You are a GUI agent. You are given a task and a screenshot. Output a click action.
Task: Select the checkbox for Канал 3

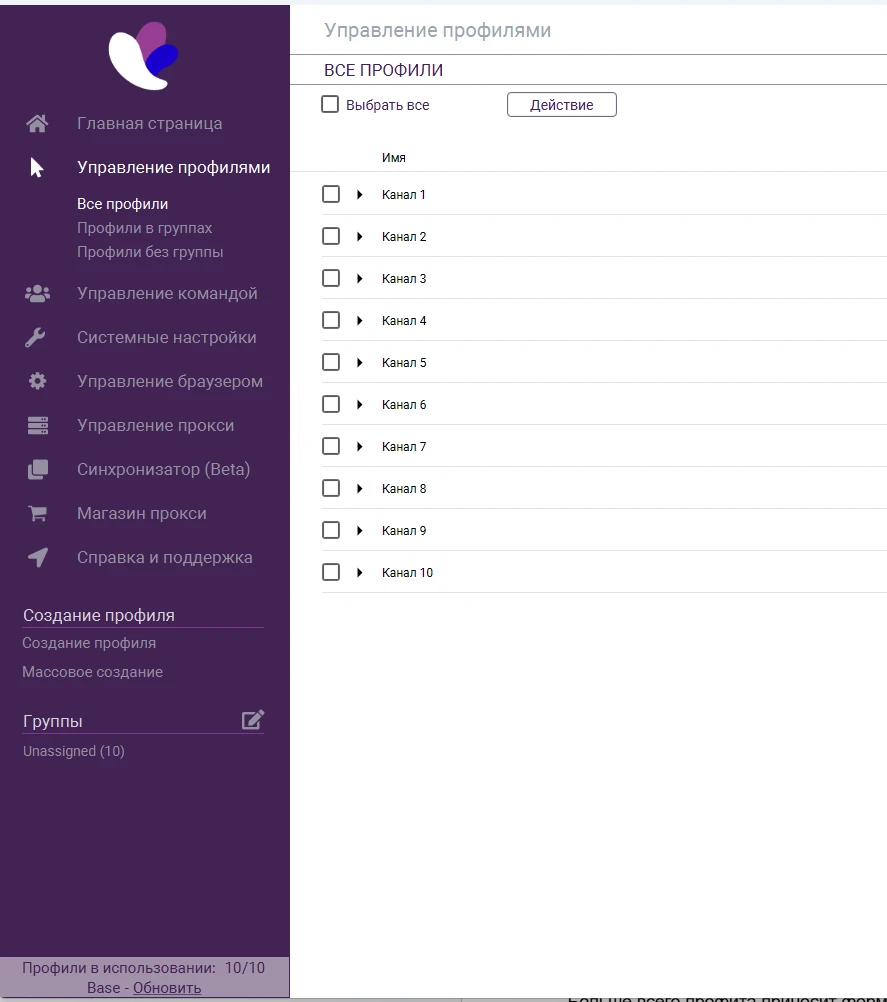pyautogui.click(x=331, y=279)
